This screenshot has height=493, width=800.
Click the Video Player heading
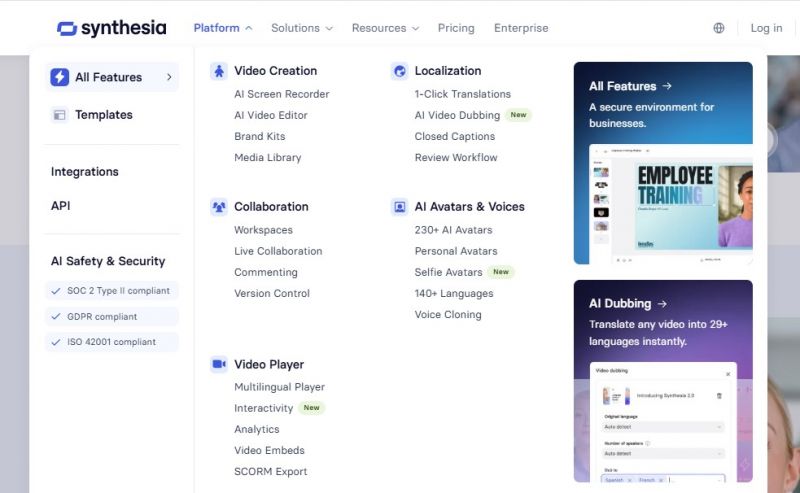pos(269,364)
